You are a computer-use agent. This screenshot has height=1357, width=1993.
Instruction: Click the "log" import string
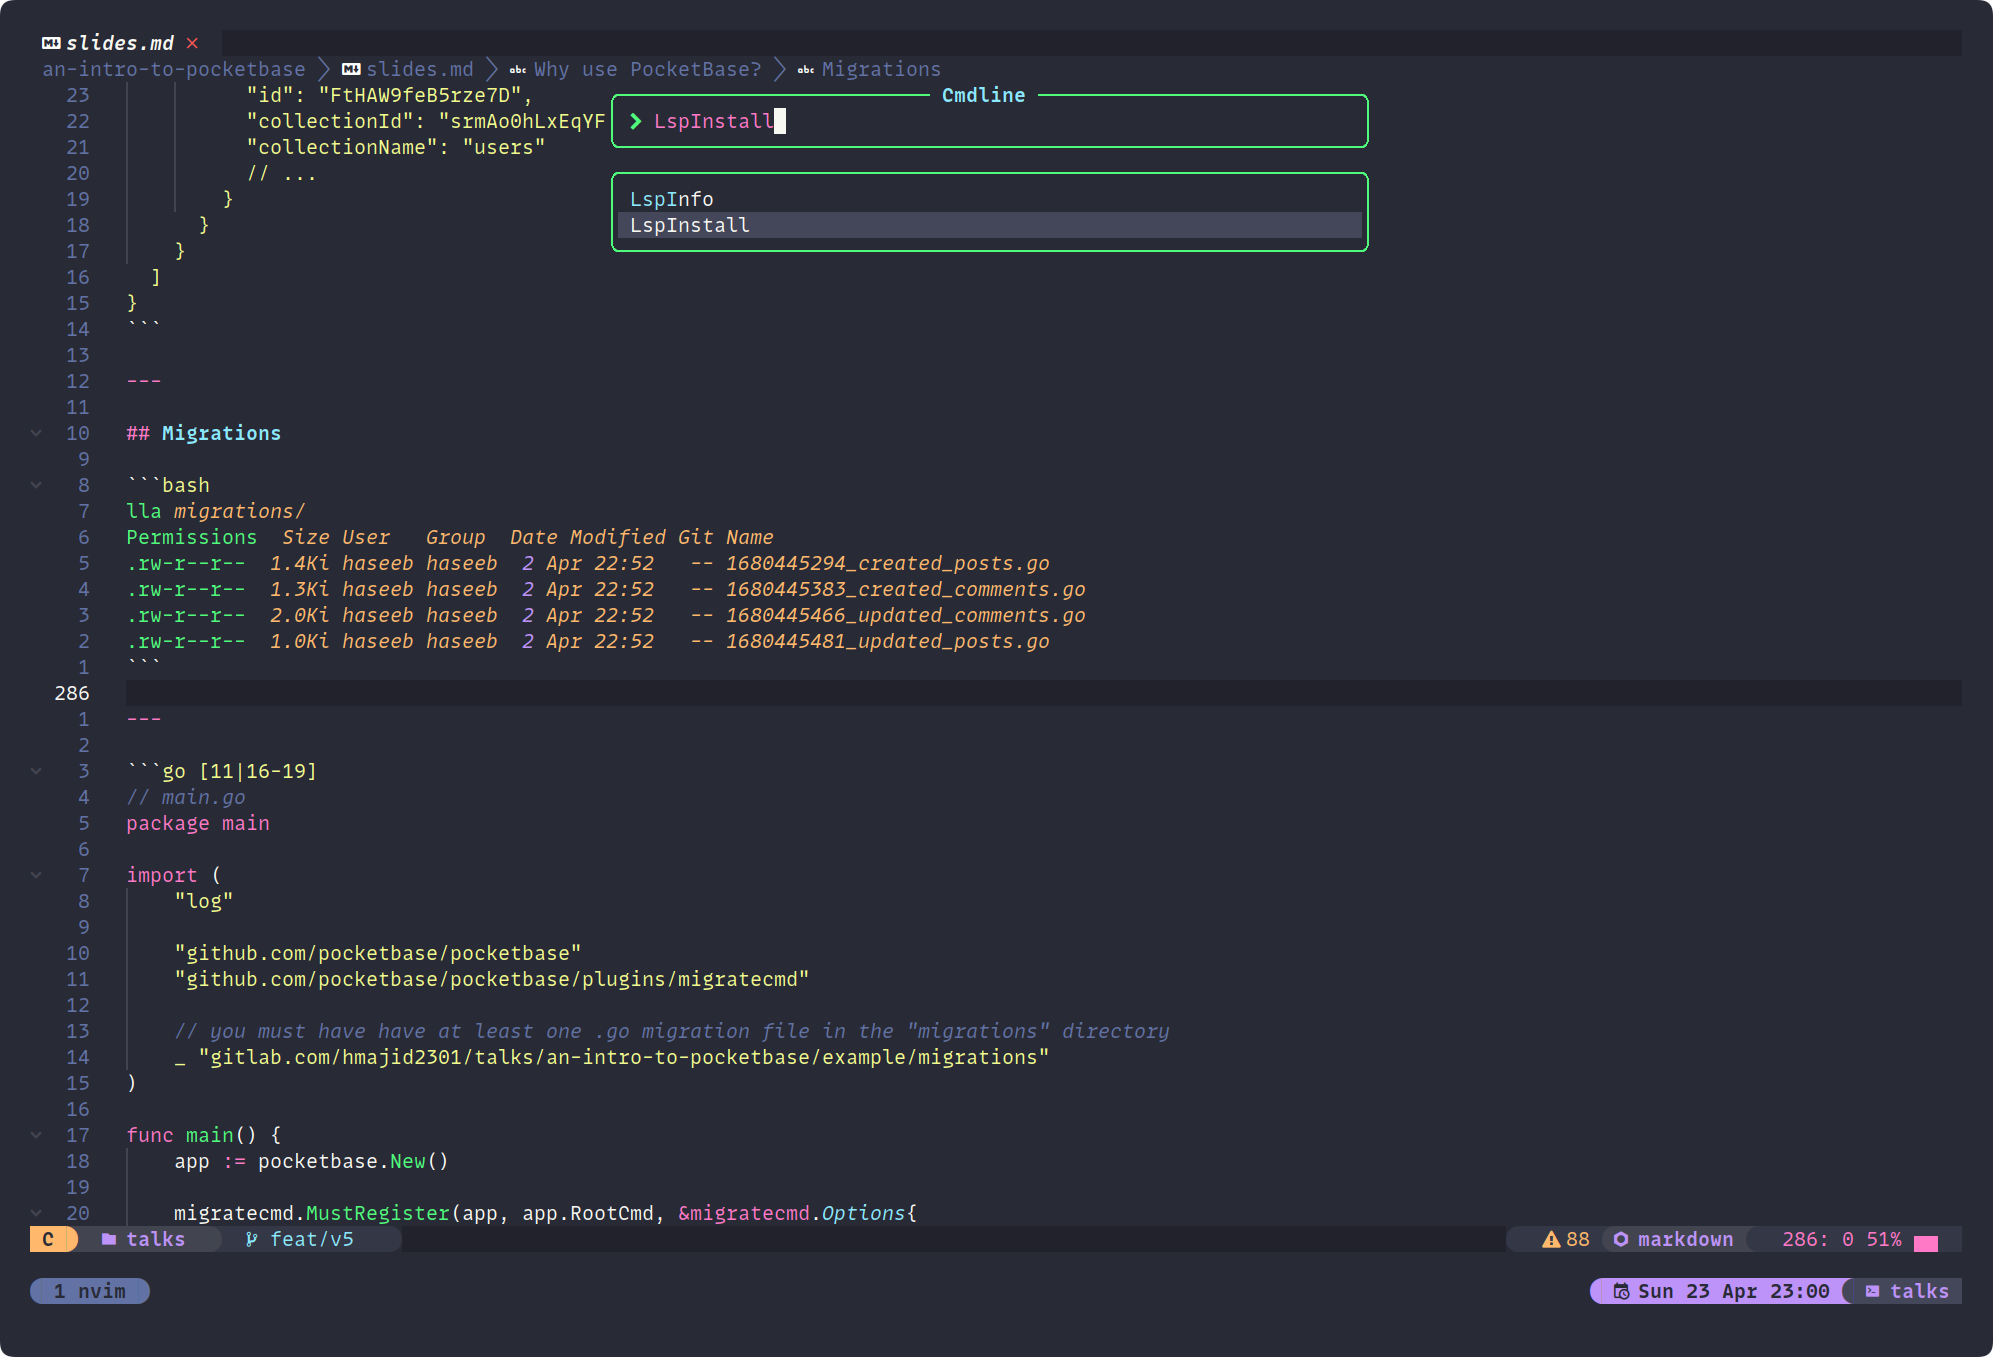[x=204, y=901]
